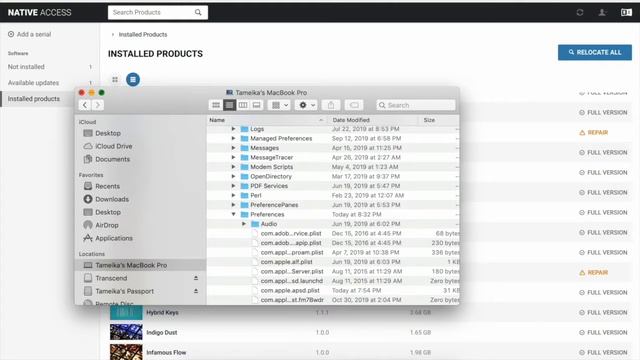Expand the Audio subfolder
The image size is (640, 360).
(244, 224)
